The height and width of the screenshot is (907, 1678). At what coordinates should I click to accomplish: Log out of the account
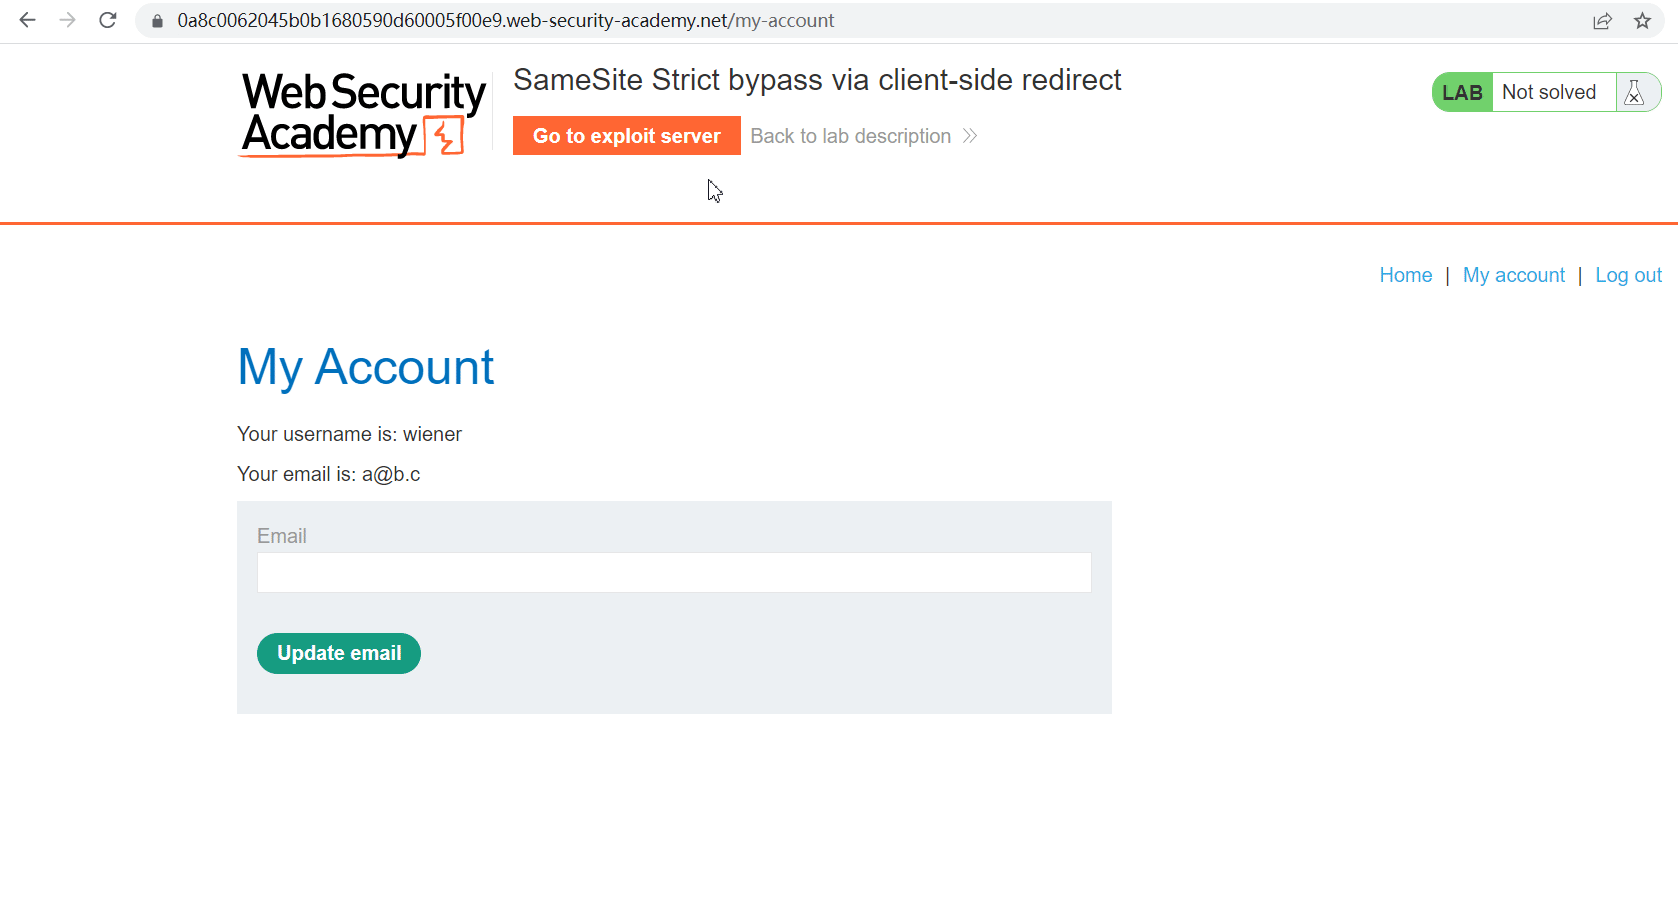[1628, 275]
